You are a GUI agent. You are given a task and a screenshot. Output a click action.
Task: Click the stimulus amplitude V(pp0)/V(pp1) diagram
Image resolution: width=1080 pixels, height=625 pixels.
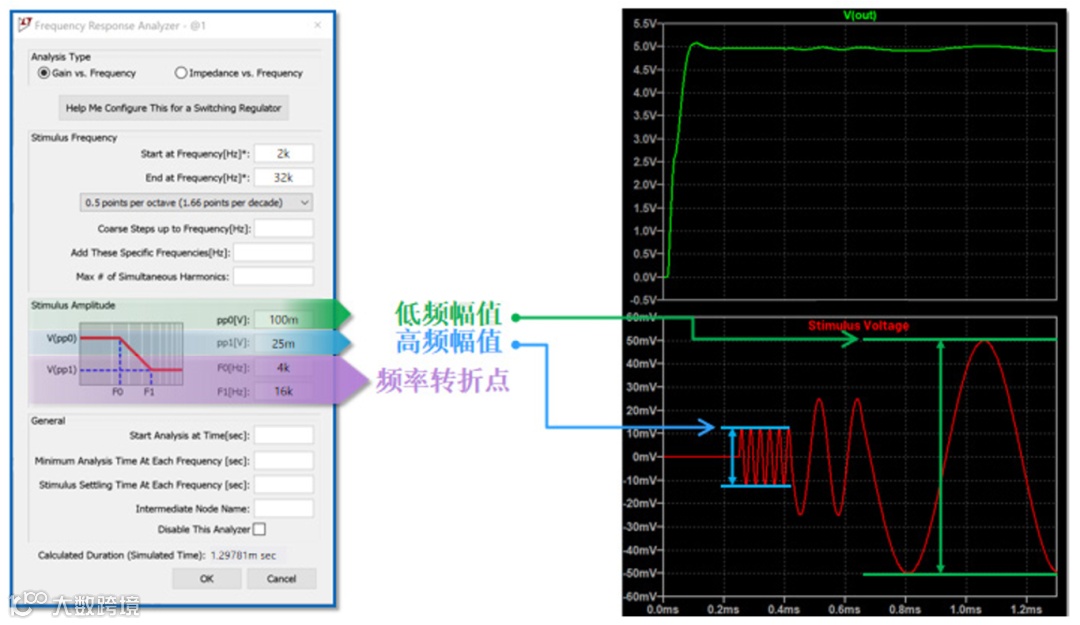131,354
